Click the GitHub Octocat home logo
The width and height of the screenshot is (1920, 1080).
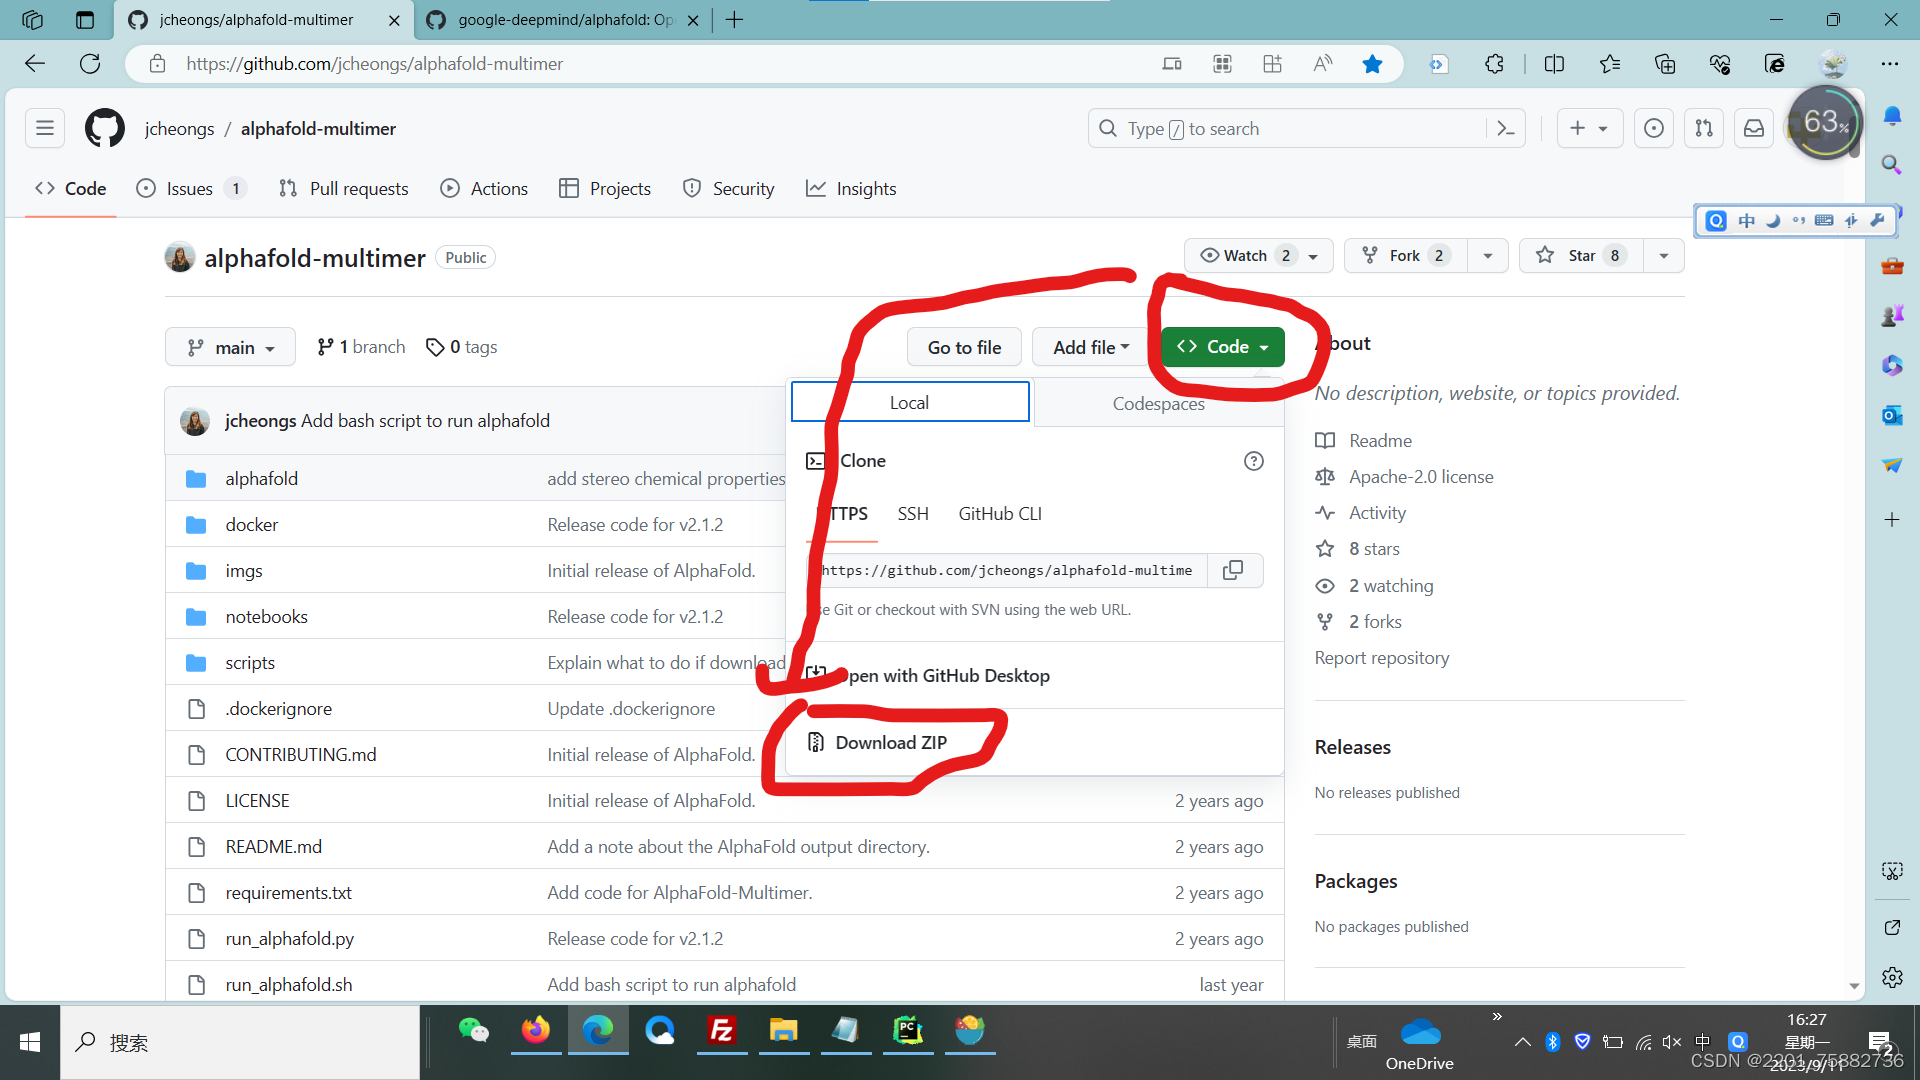pyautogui.click(x=104, y=129)
